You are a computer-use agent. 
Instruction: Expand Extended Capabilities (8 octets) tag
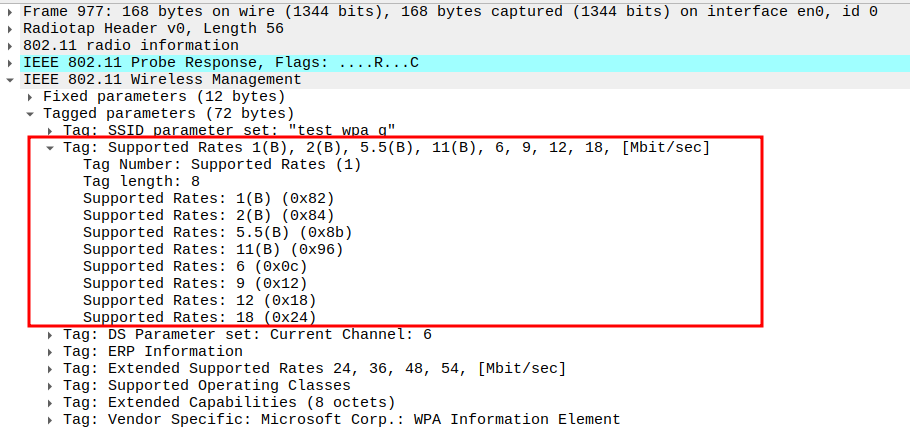[x=51, y=402]
